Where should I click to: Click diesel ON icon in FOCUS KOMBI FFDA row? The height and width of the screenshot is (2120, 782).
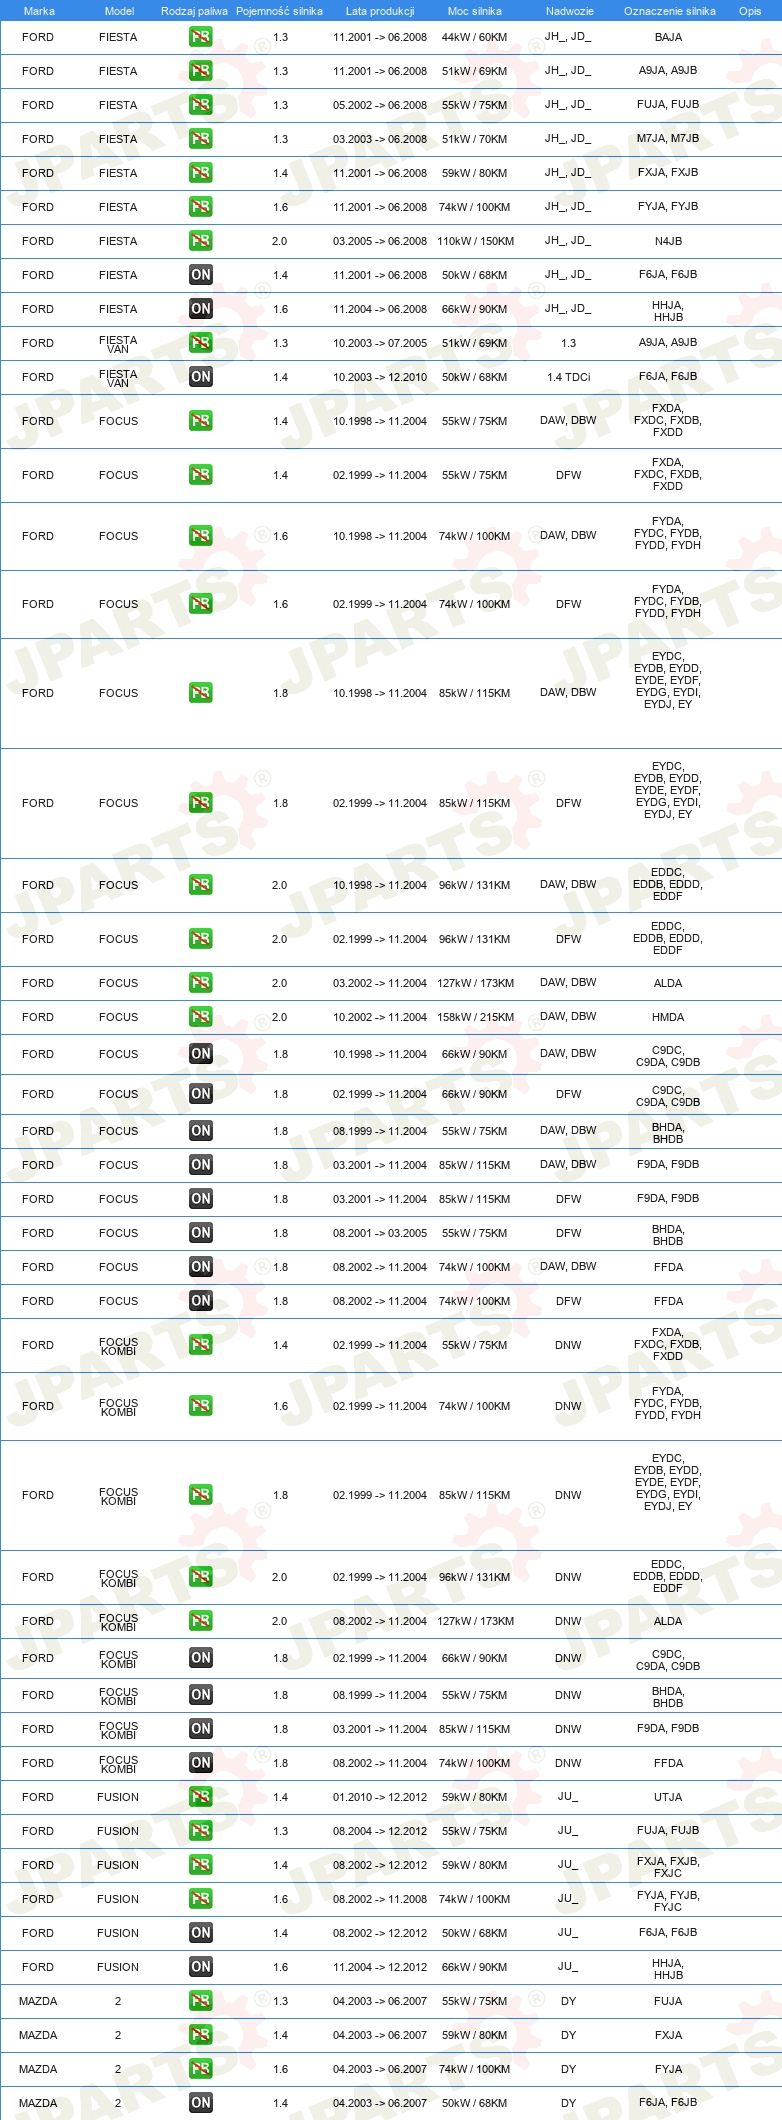point(200,1763)
